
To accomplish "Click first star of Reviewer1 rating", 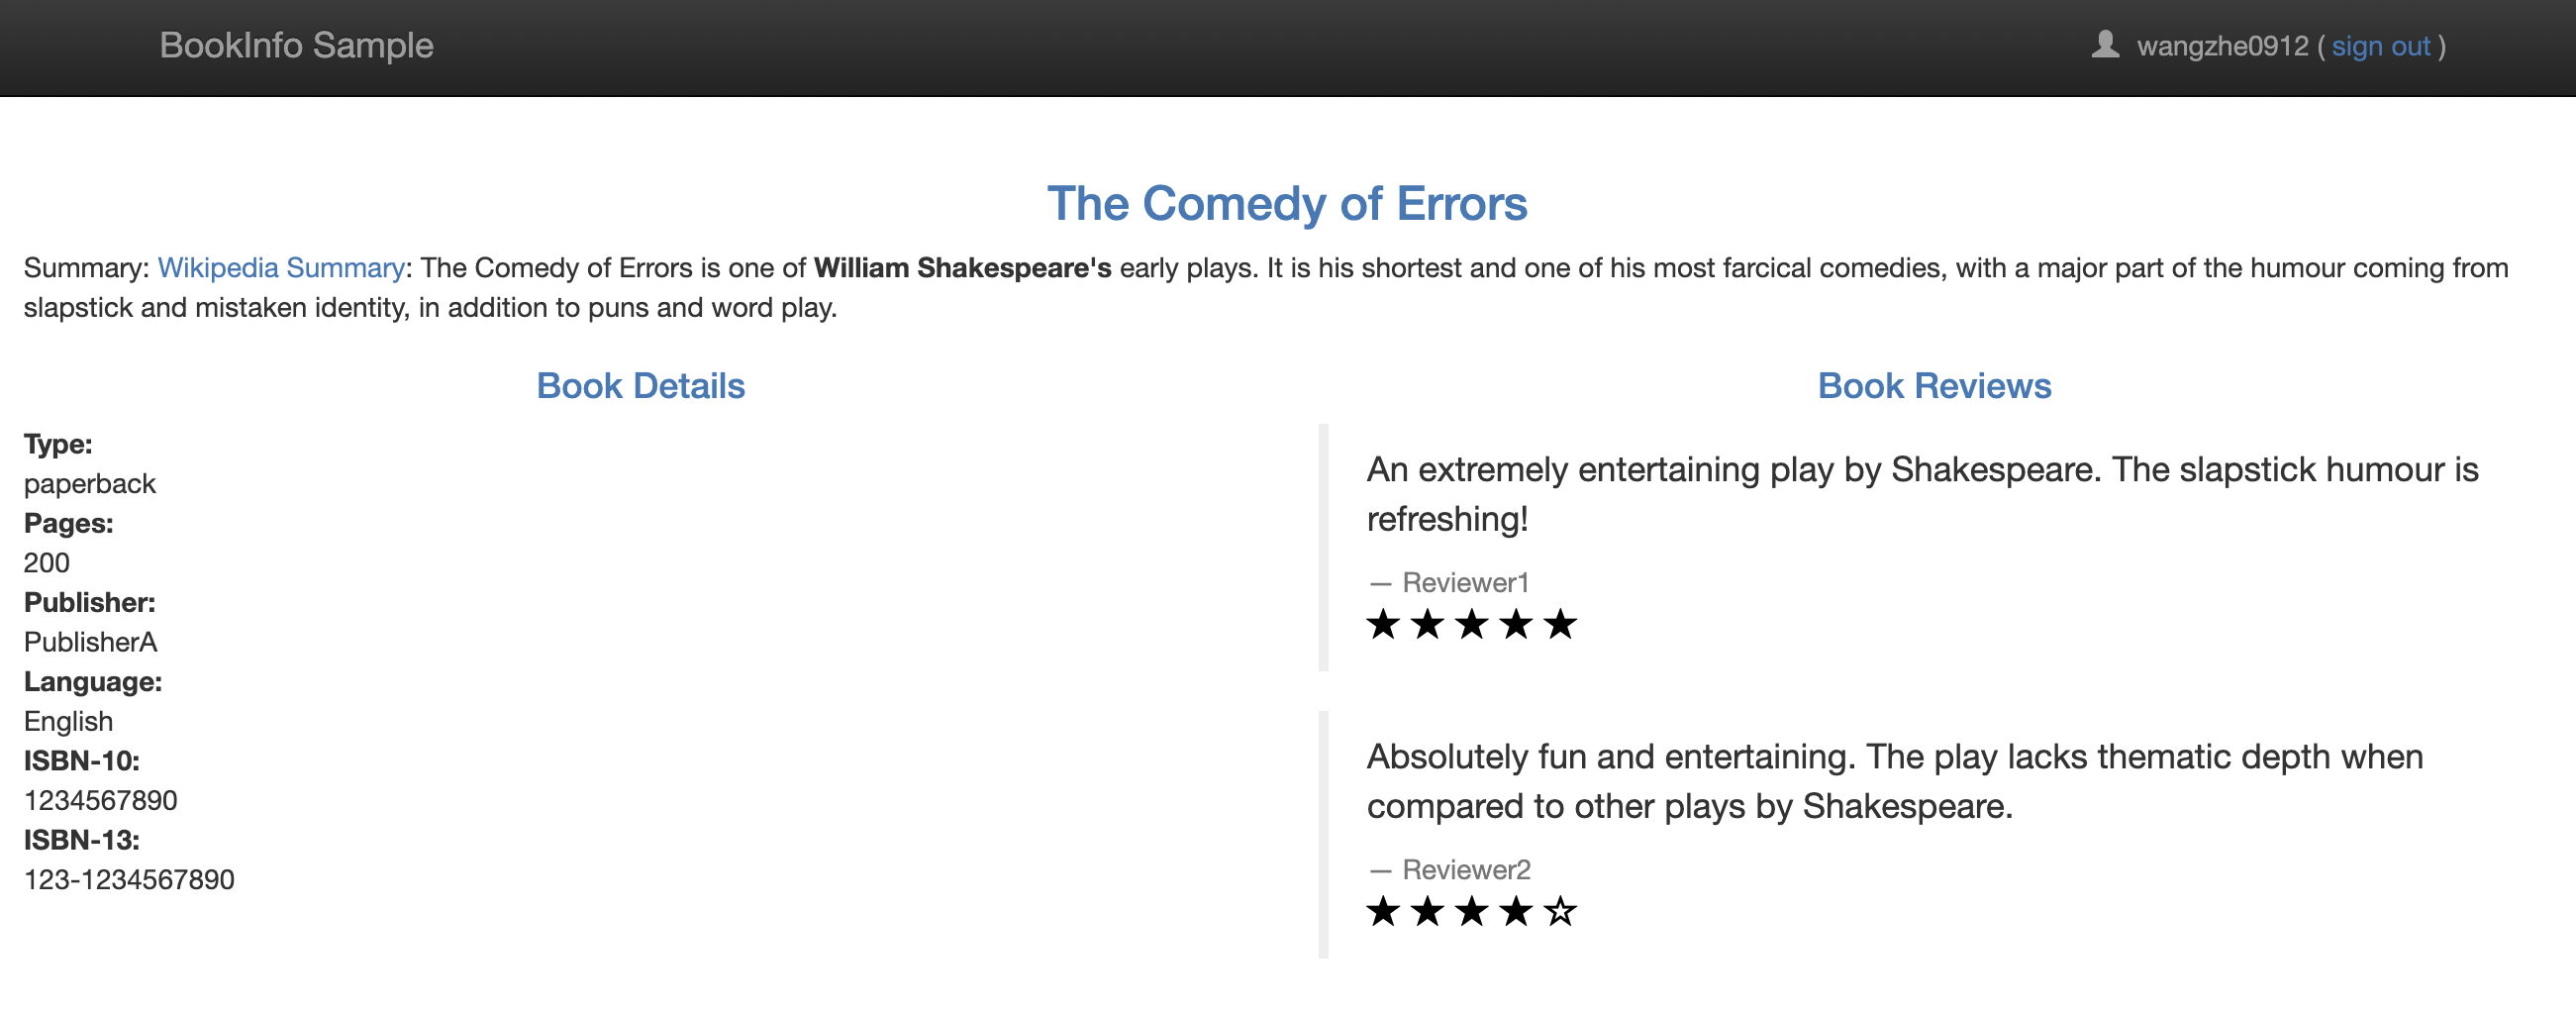I will (x=1383, y=625).
